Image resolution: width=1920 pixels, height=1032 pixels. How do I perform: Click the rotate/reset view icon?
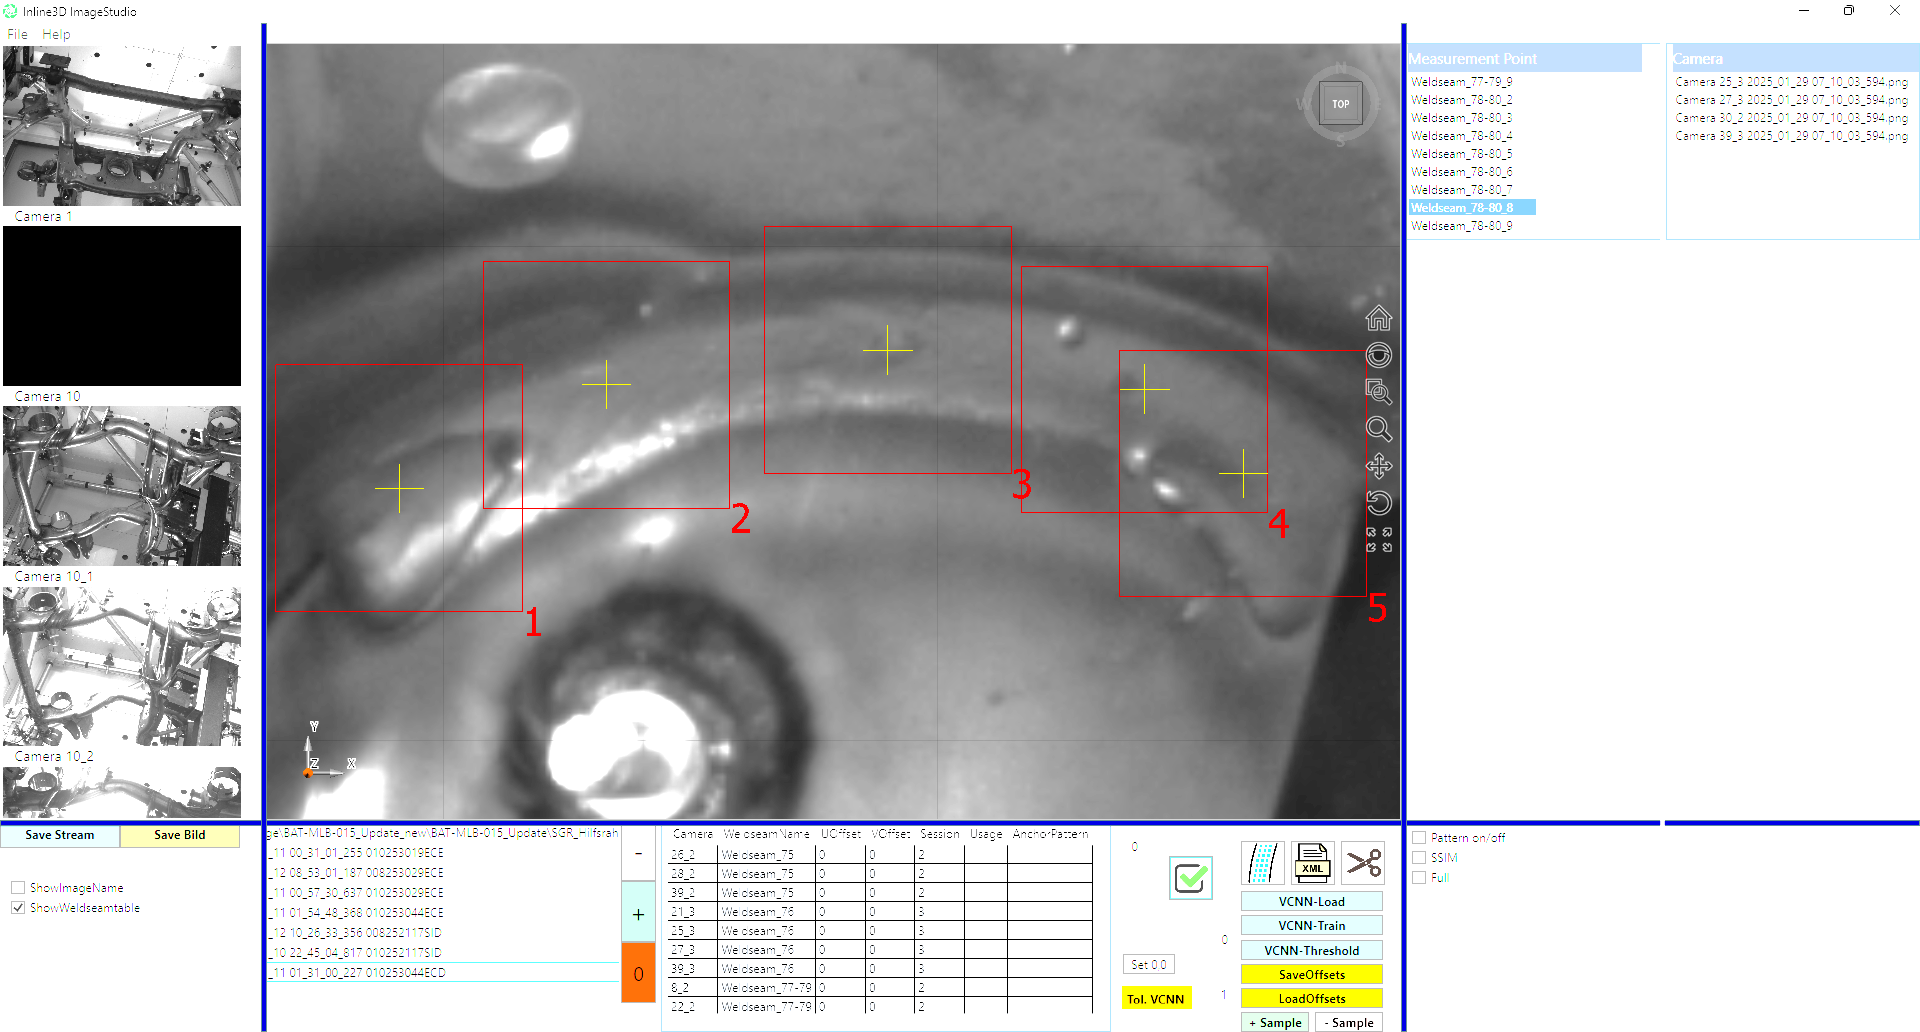click(1378, 503)
